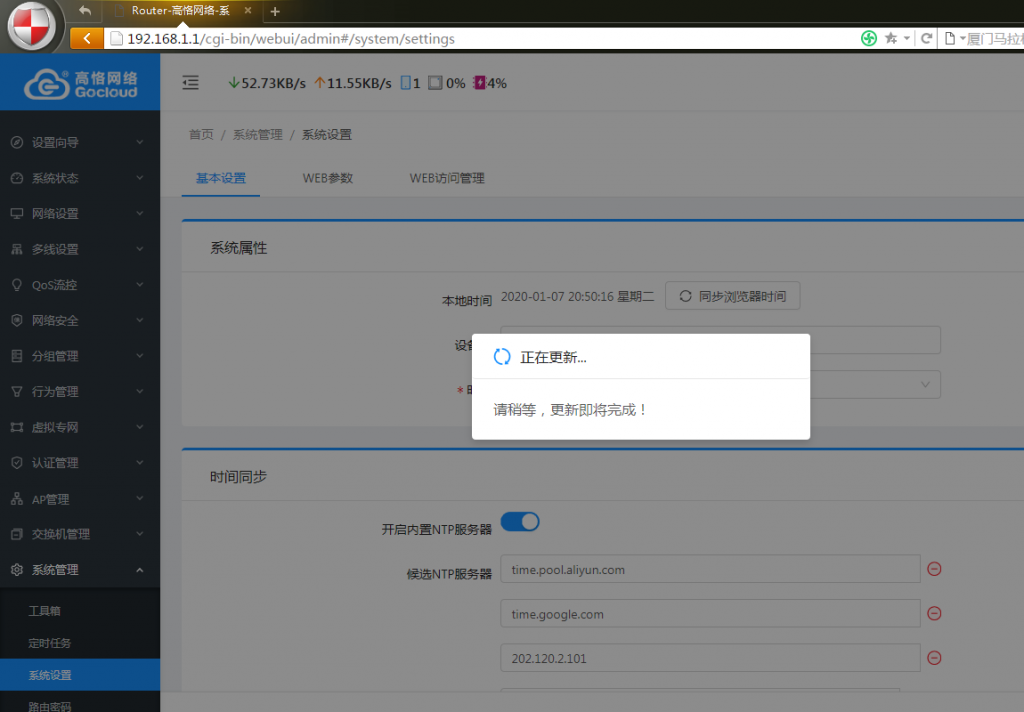1024x712 pixels.
Task: Expand the 行为管理 menu
Action: point(140,391)
